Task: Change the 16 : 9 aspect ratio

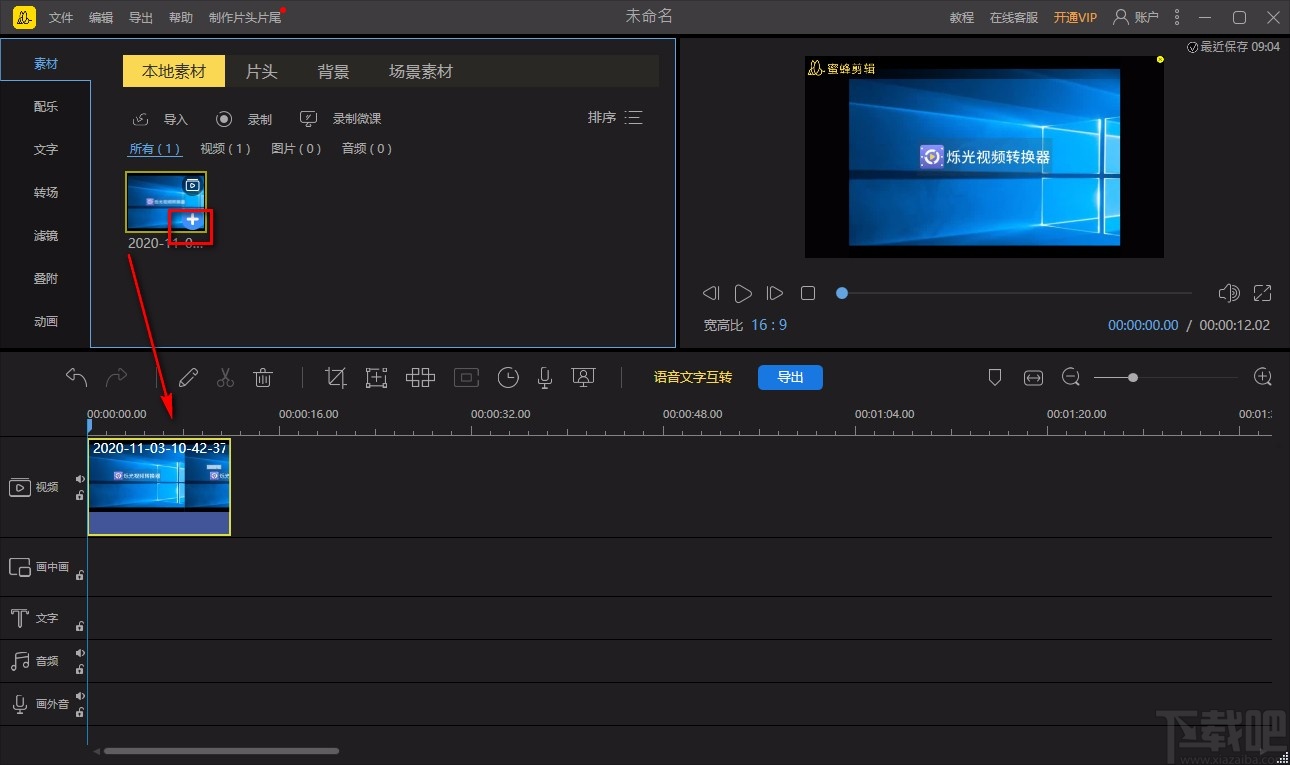Action: tap(769, 325)
